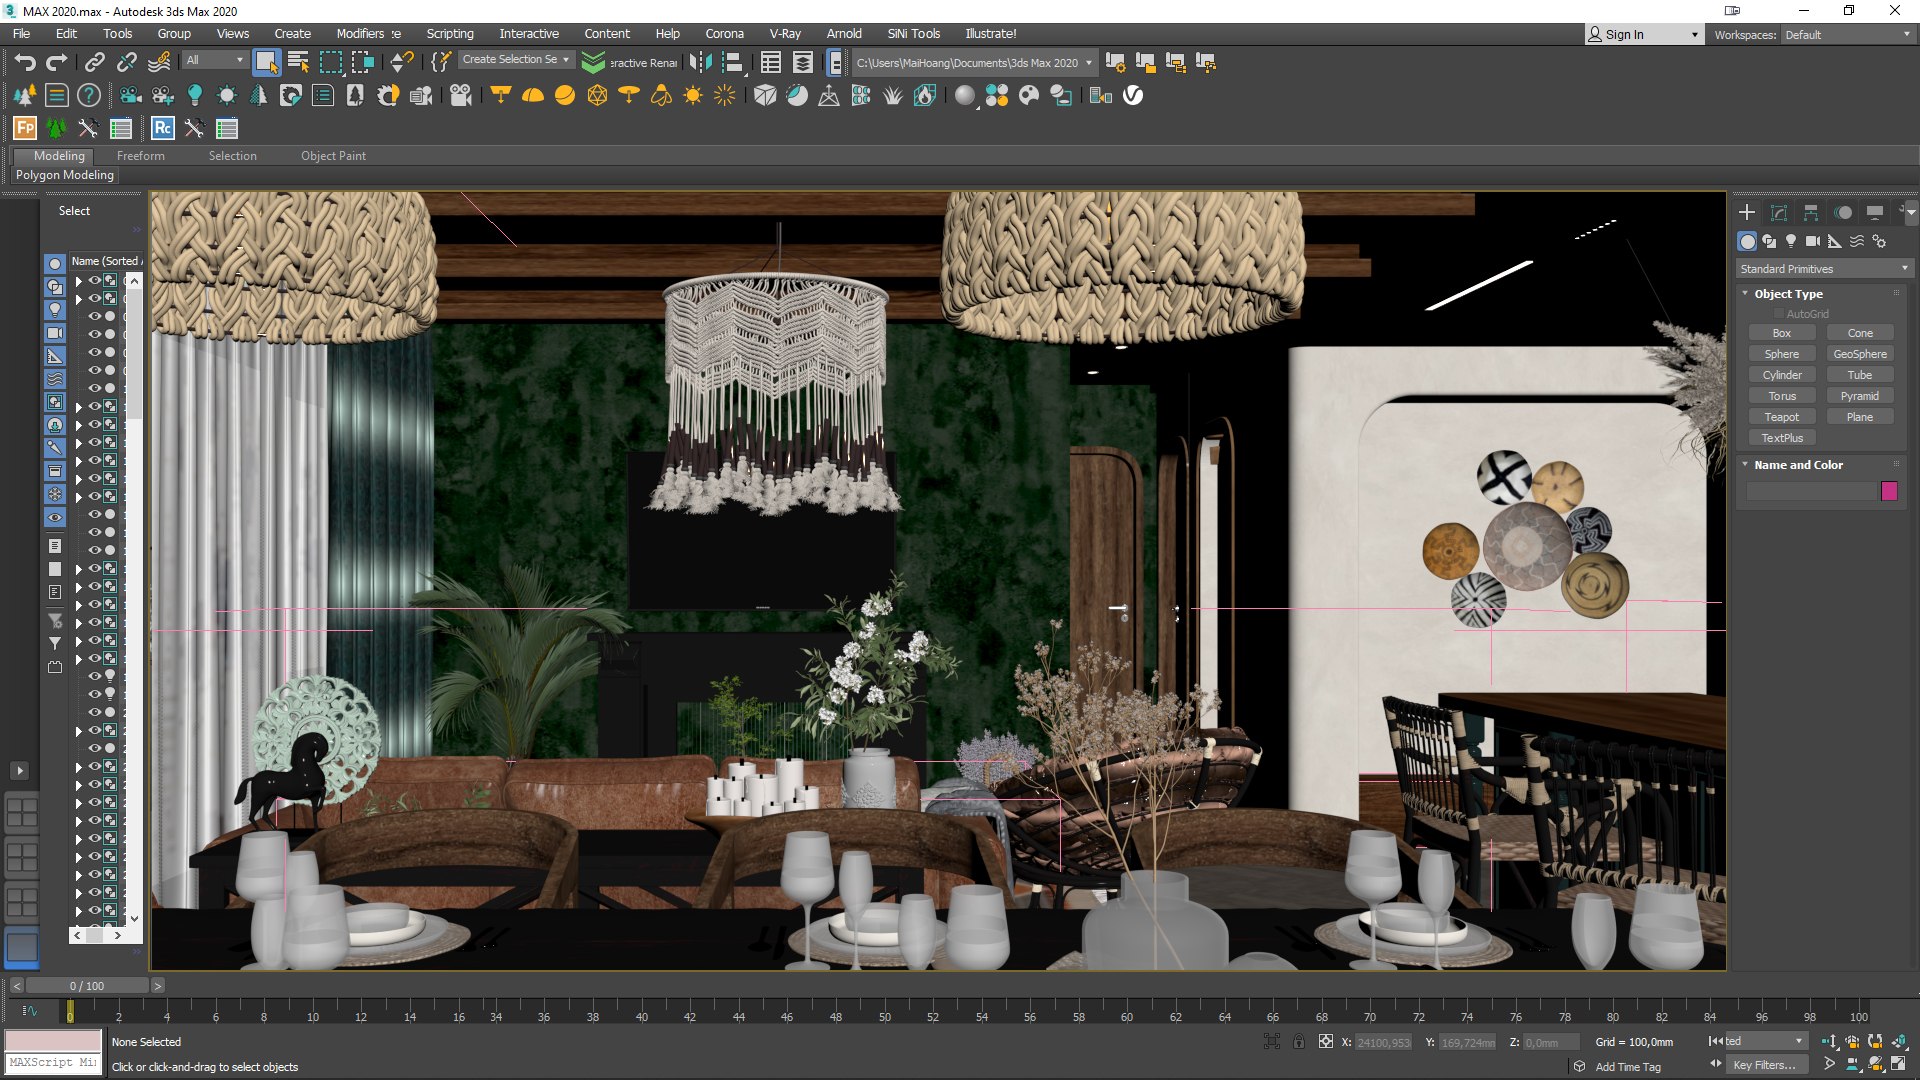This screenshot has height=1080, width=1920.
Task: Open the All selection filter dropdown
Action: point(215,60)
